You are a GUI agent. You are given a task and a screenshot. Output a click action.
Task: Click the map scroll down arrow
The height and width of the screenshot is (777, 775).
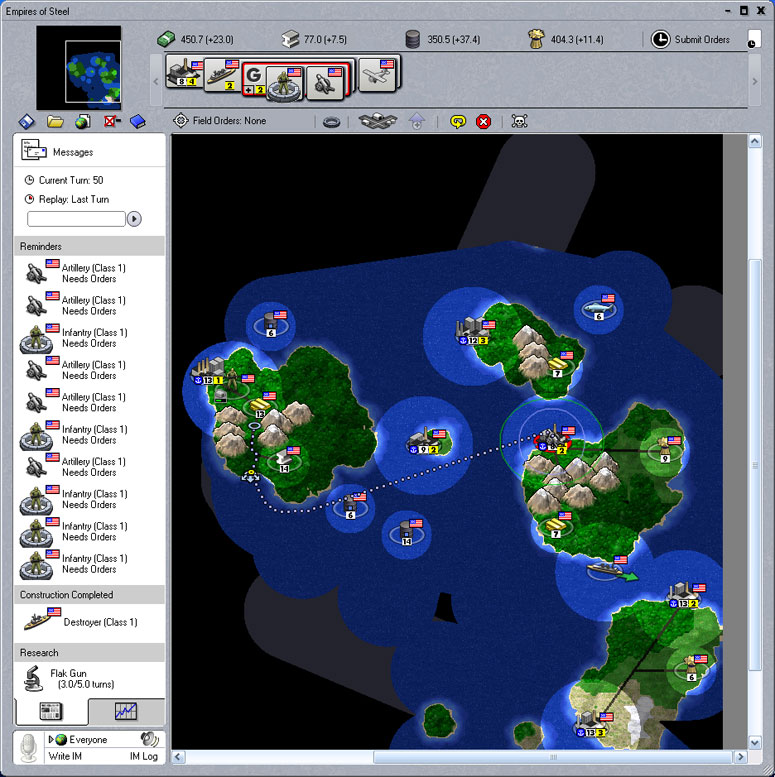754,742
